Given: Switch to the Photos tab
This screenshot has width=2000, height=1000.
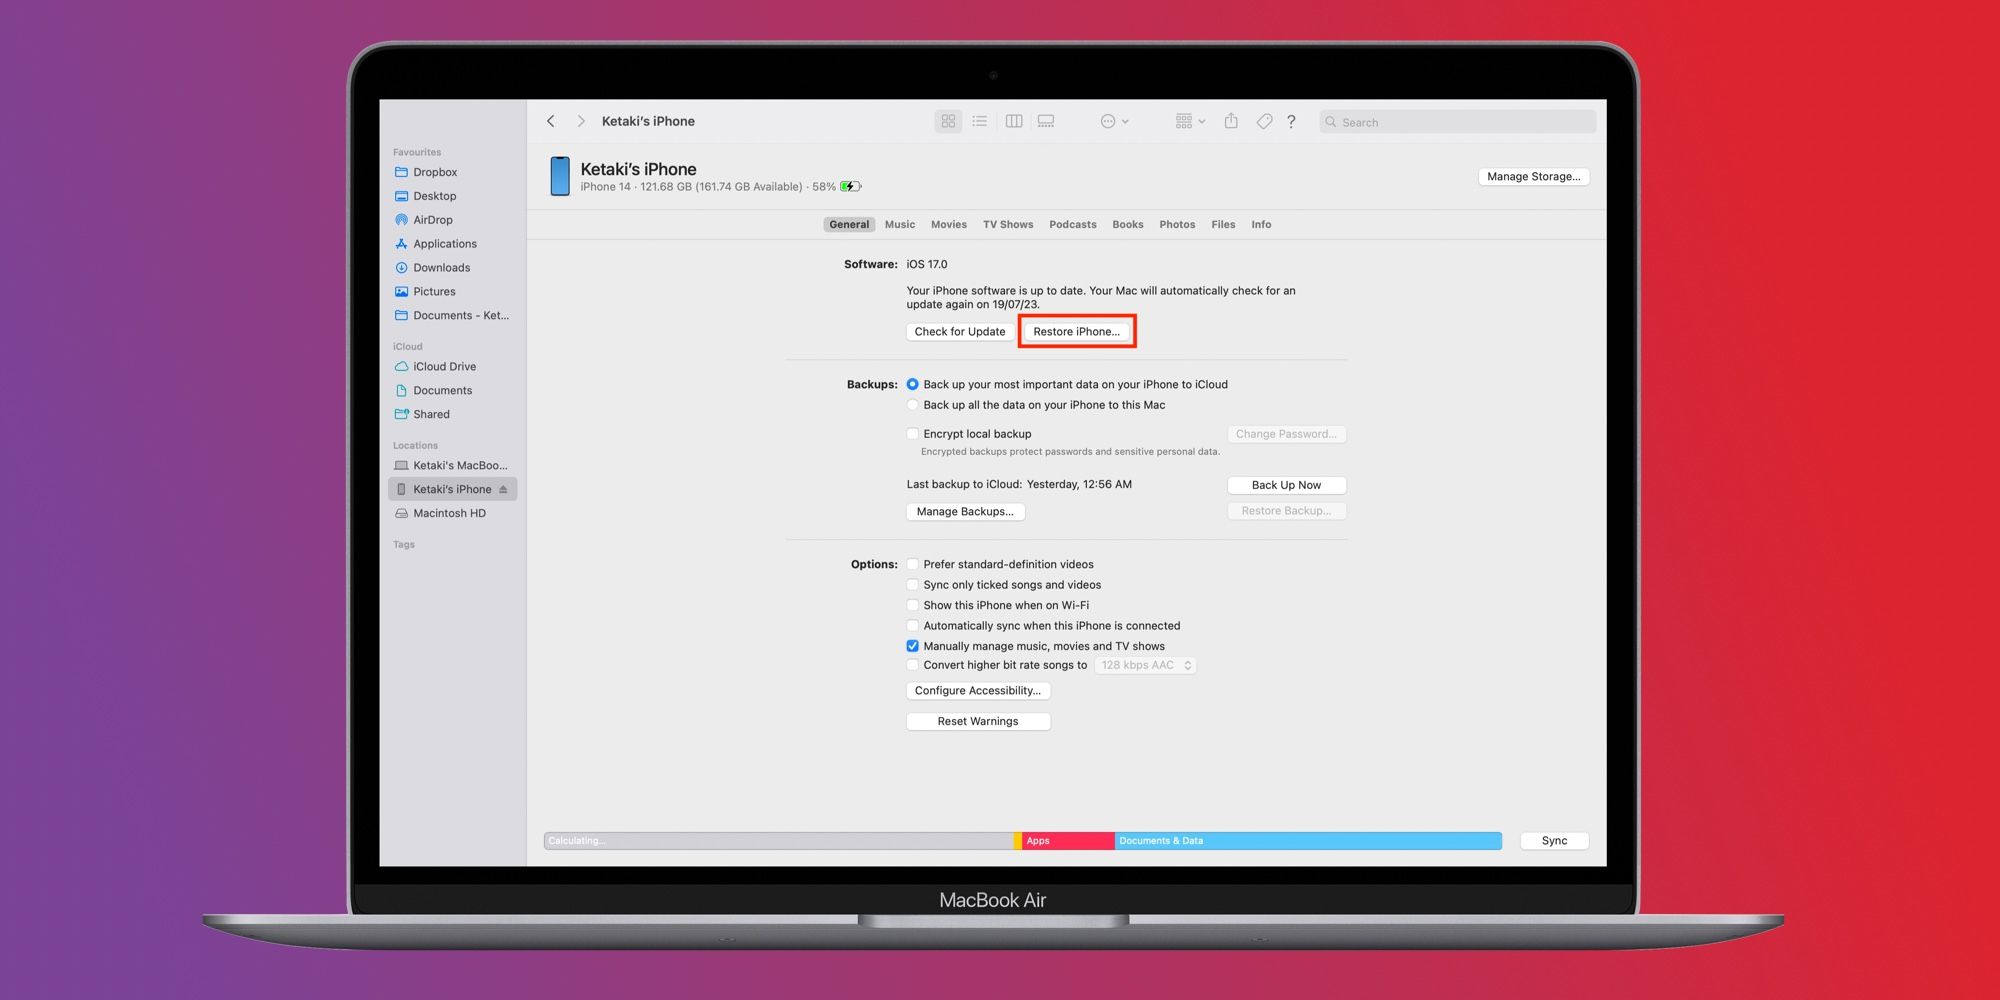Looking at the screenshot, I should (1177, 225).
